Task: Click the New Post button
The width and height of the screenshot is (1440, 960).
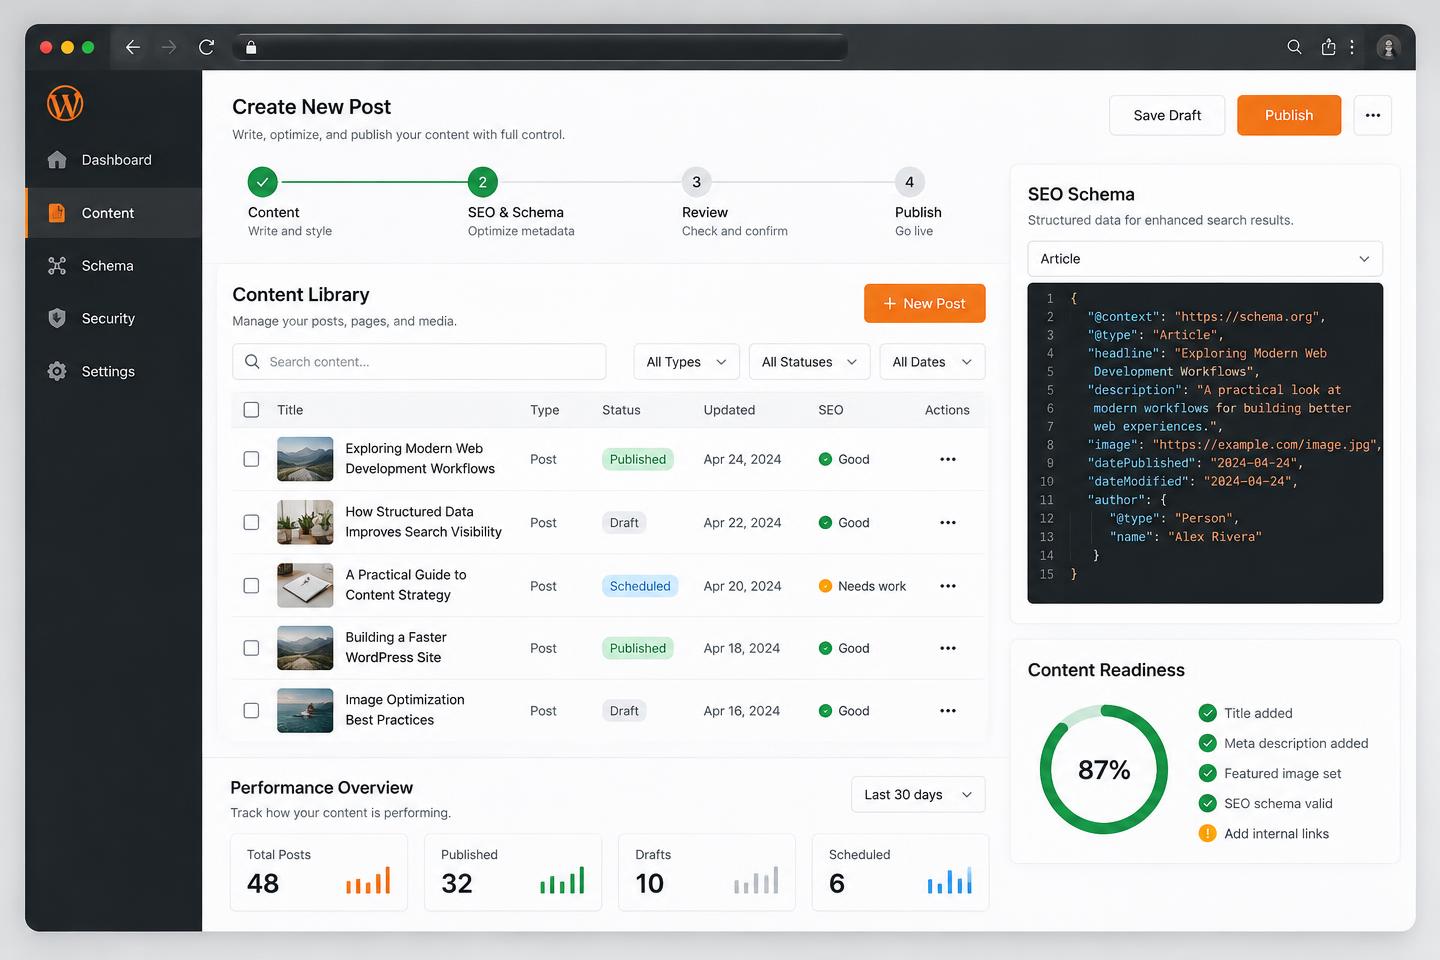Action: point(925,303)
